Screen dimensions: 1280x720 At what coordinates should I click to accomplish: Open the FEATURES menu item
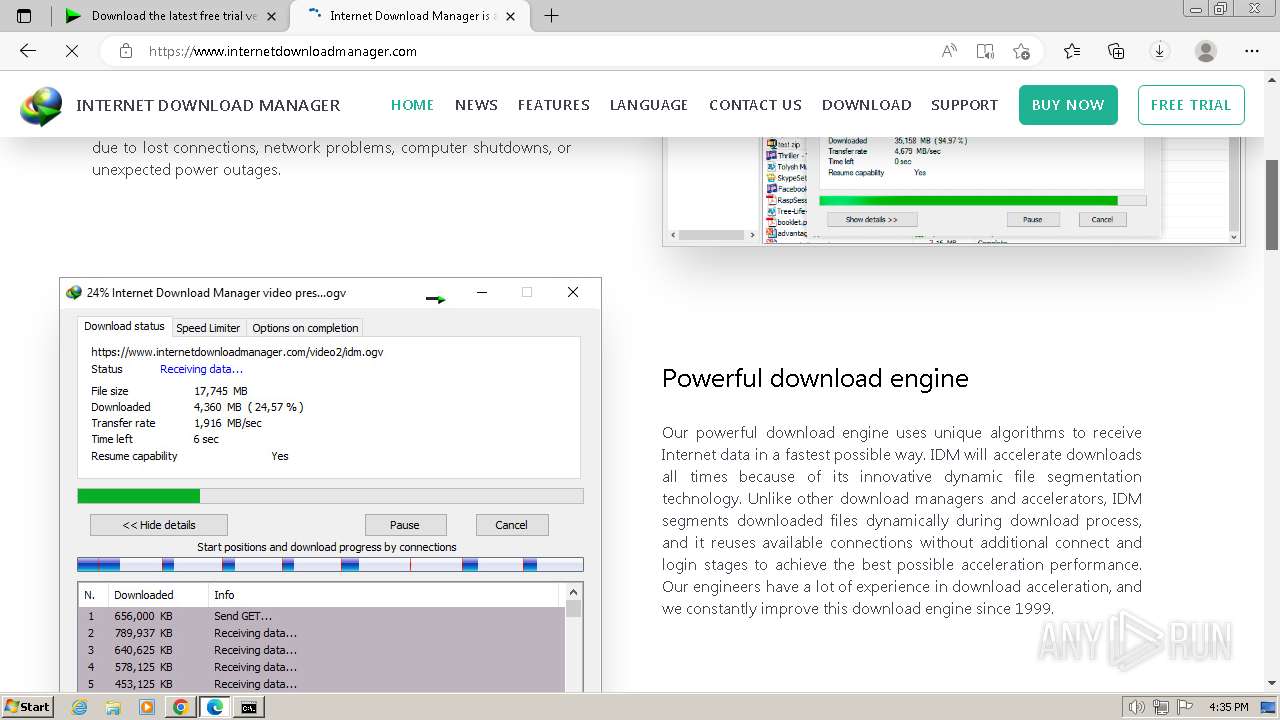pos(553,105)
